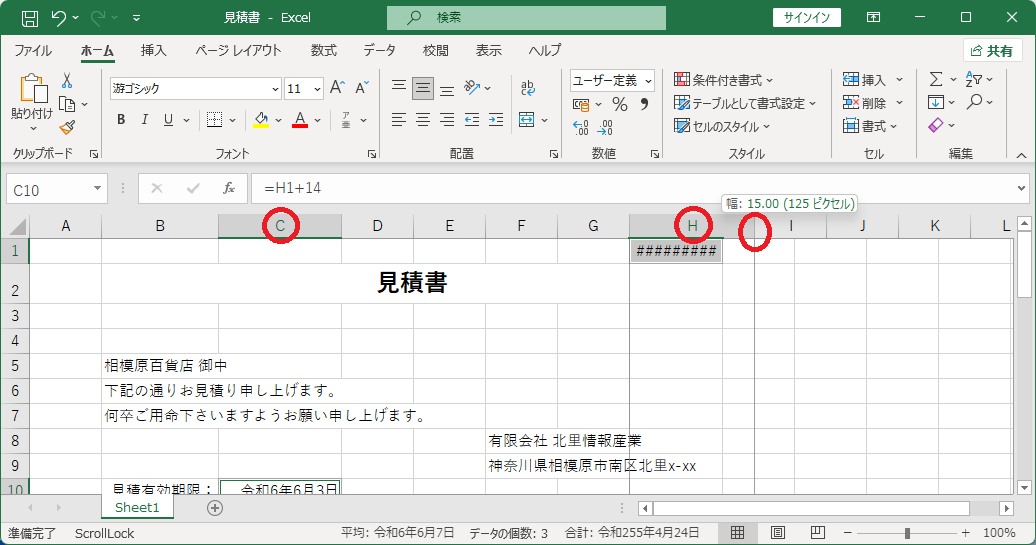
Task: Save the workbook using the floppy disk icon
Action: 30,18
